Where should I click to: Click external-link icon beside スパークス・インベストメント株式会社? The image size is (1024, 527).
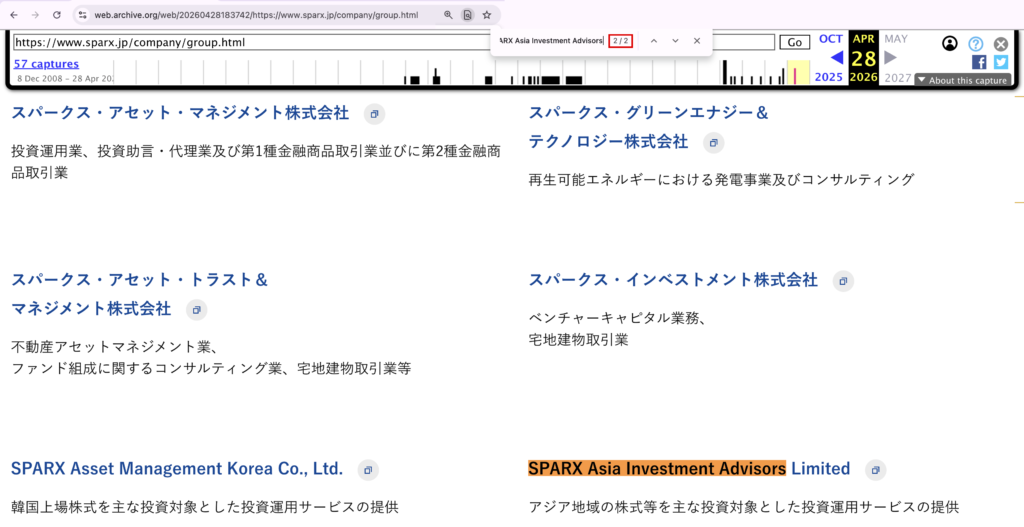843,281
